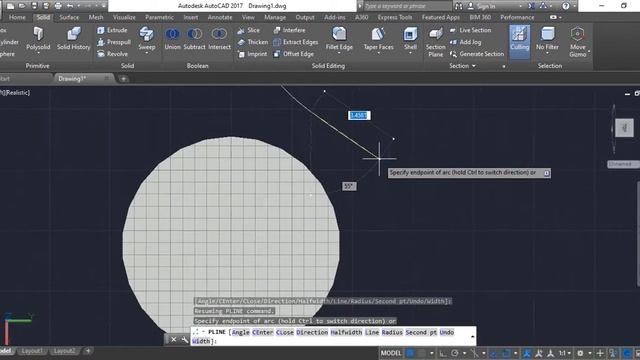
Task: Click the ViewCube in the drawing area
Action: 624,128
